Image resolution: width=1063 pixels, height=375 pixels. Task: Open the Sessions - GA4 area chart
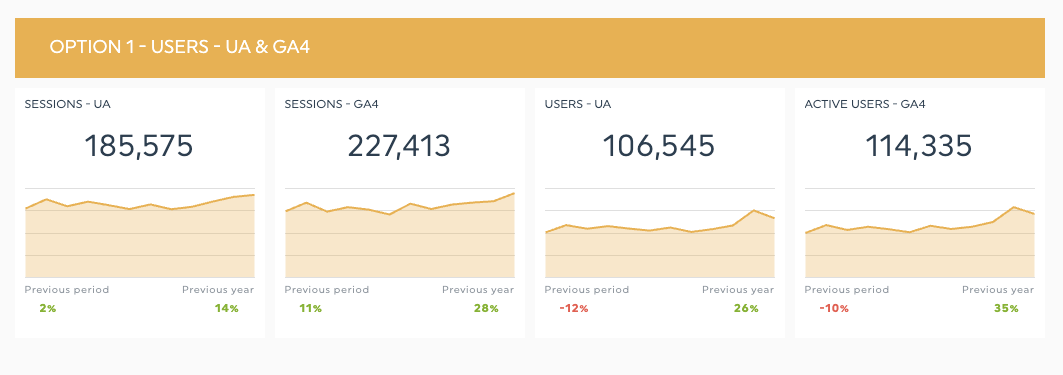[x=399, y=233]
